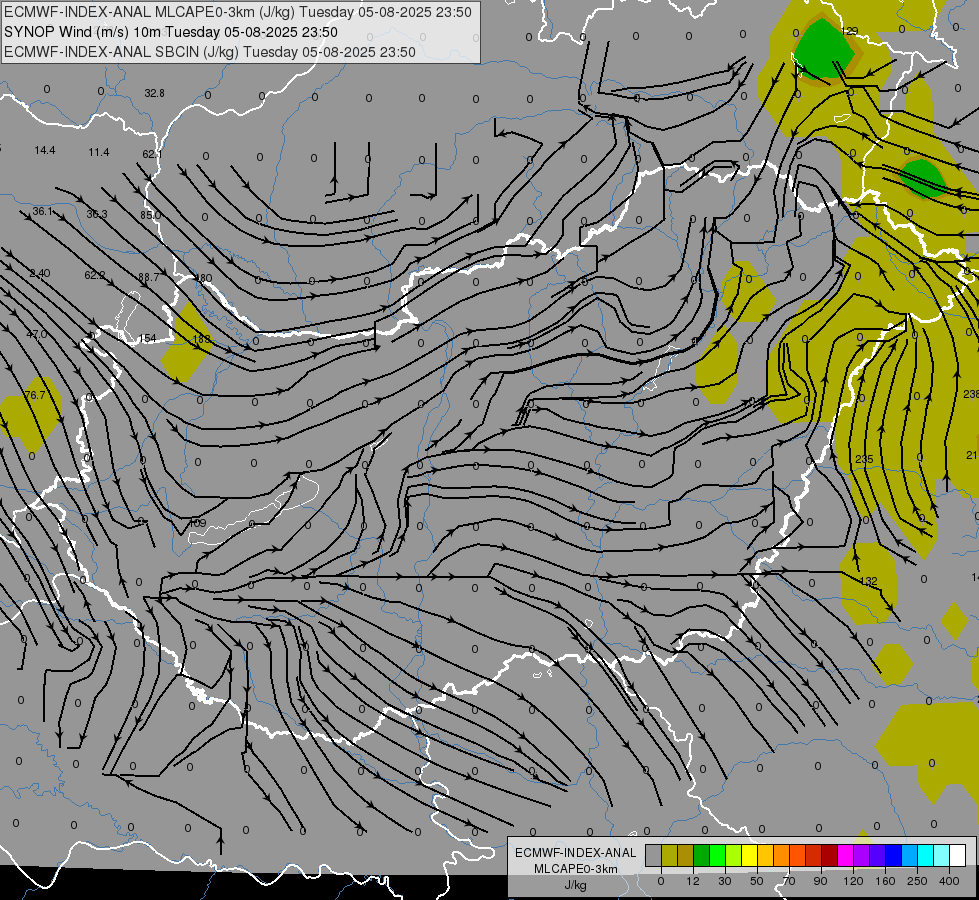Click the map value 47.0

coord(37,334)
